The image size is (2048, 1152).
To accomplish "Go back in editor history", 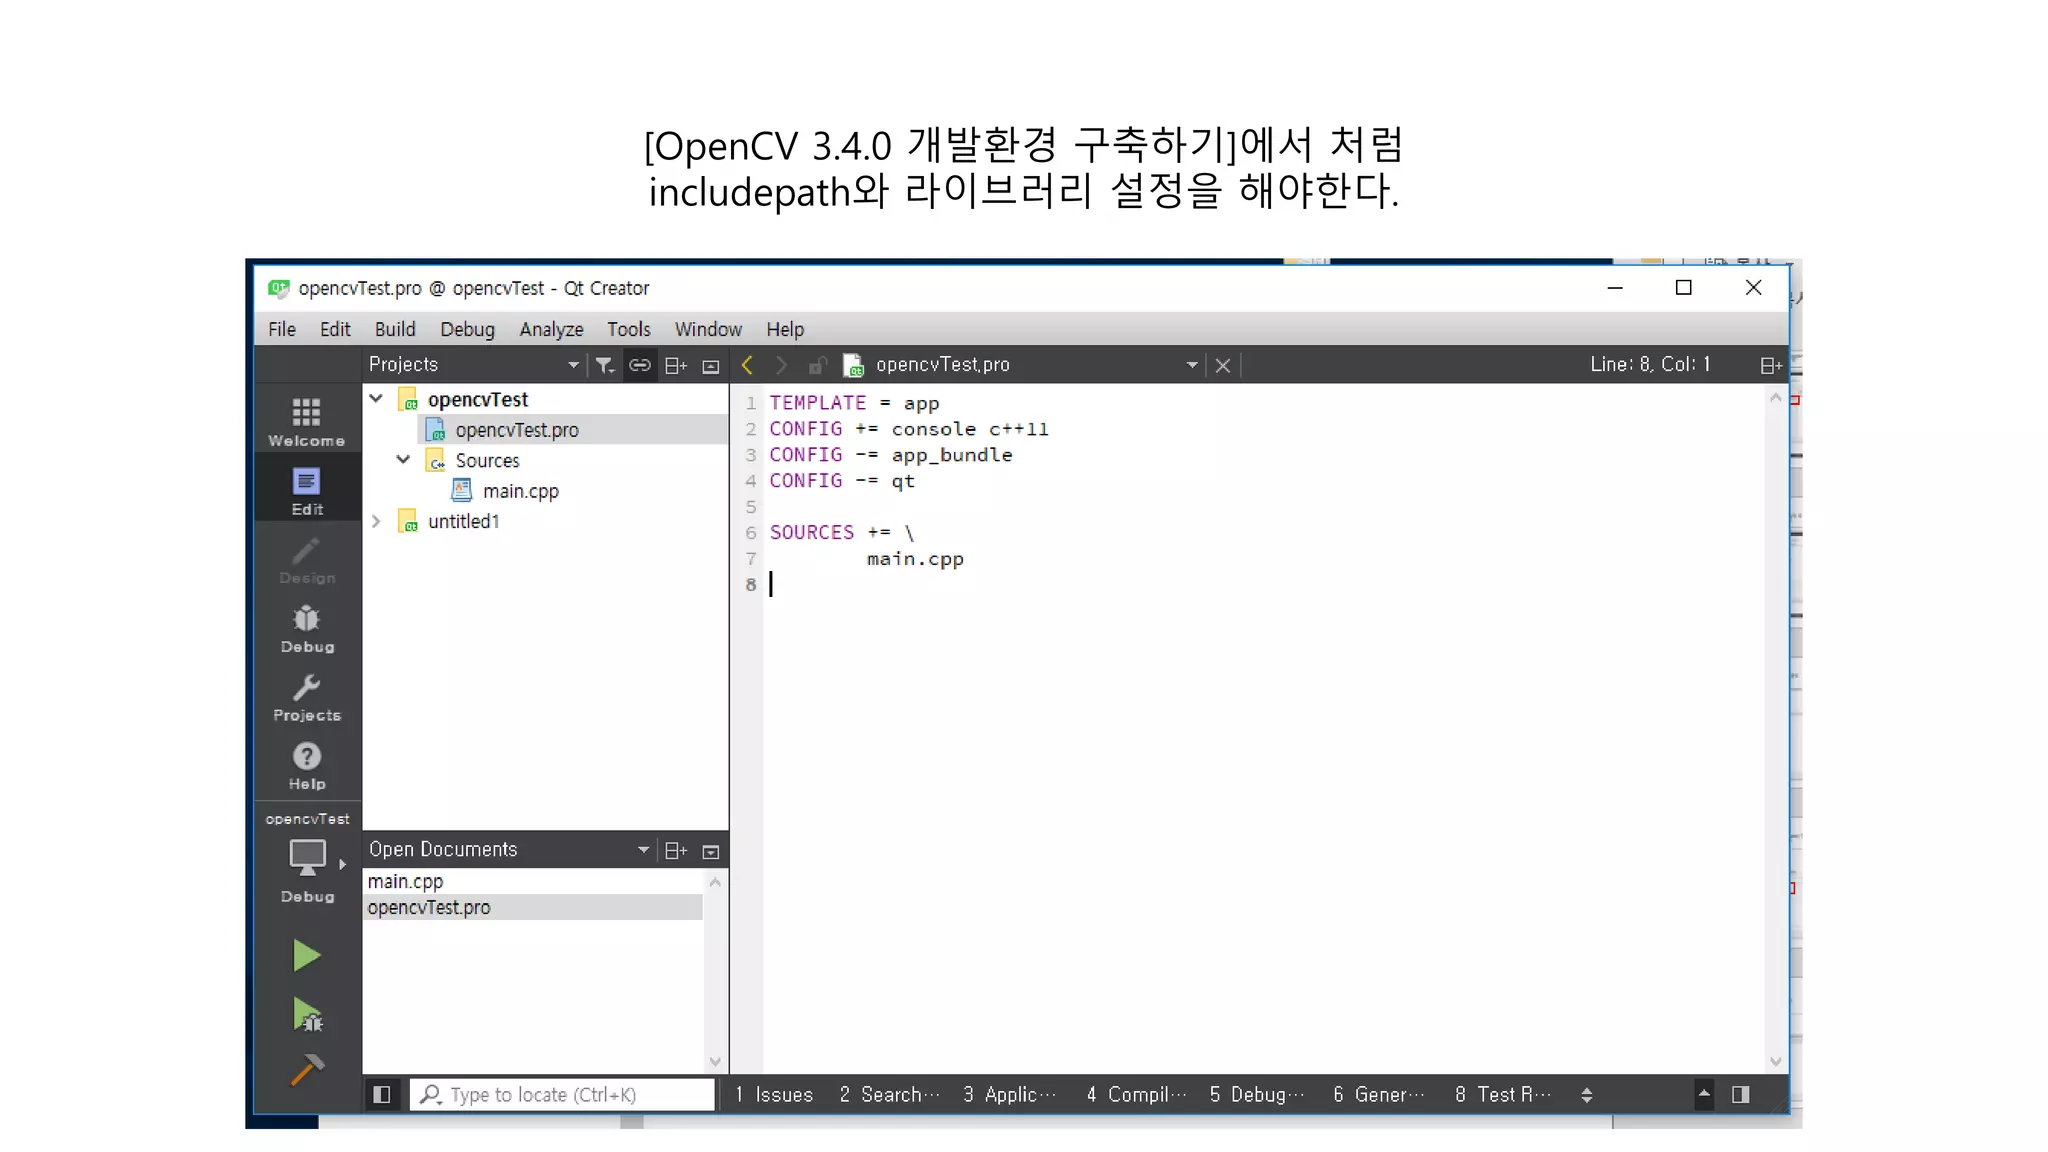I will pos(747,365).
